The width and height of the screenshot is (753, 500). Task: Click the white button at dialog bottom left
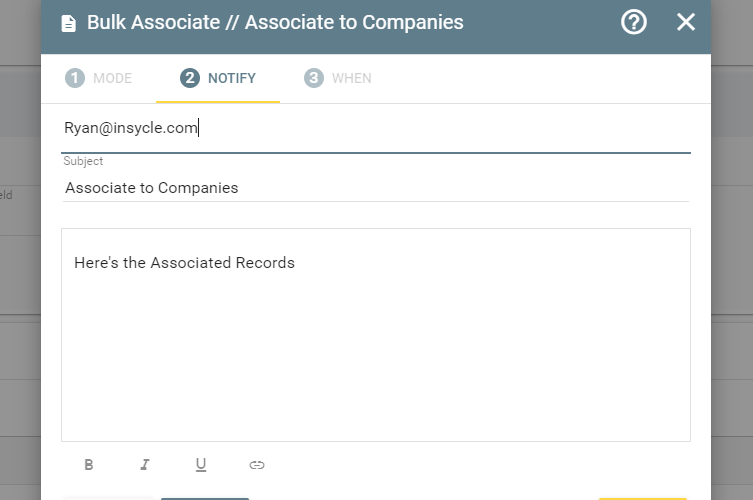[x=109, y=499]
